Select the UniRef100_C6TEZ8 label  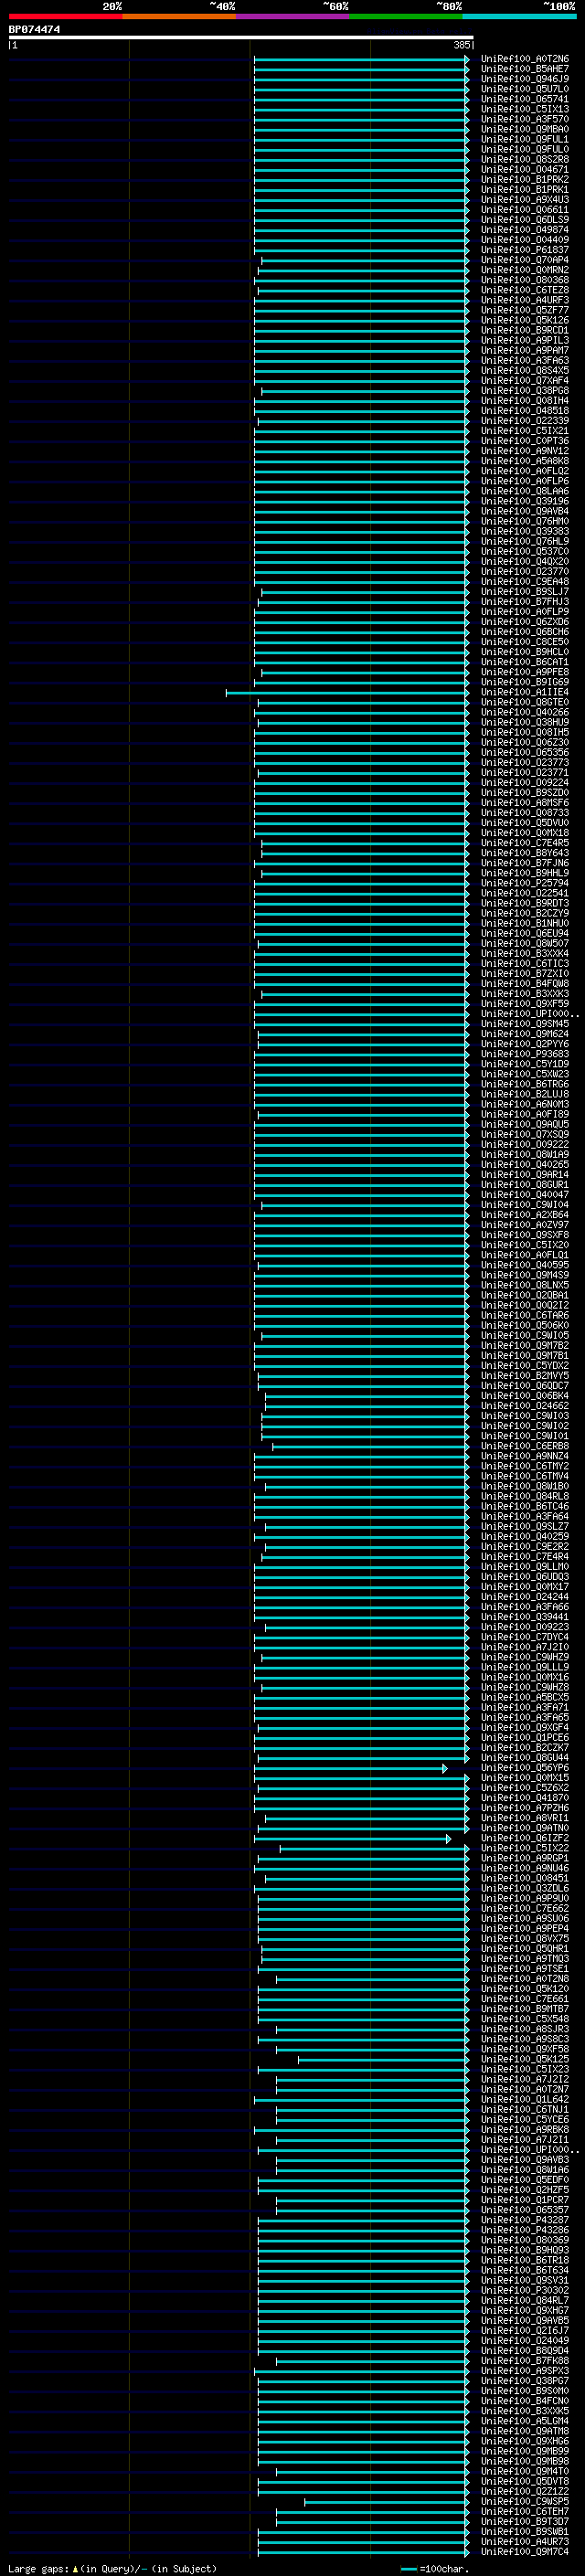(x=525, y=290)
